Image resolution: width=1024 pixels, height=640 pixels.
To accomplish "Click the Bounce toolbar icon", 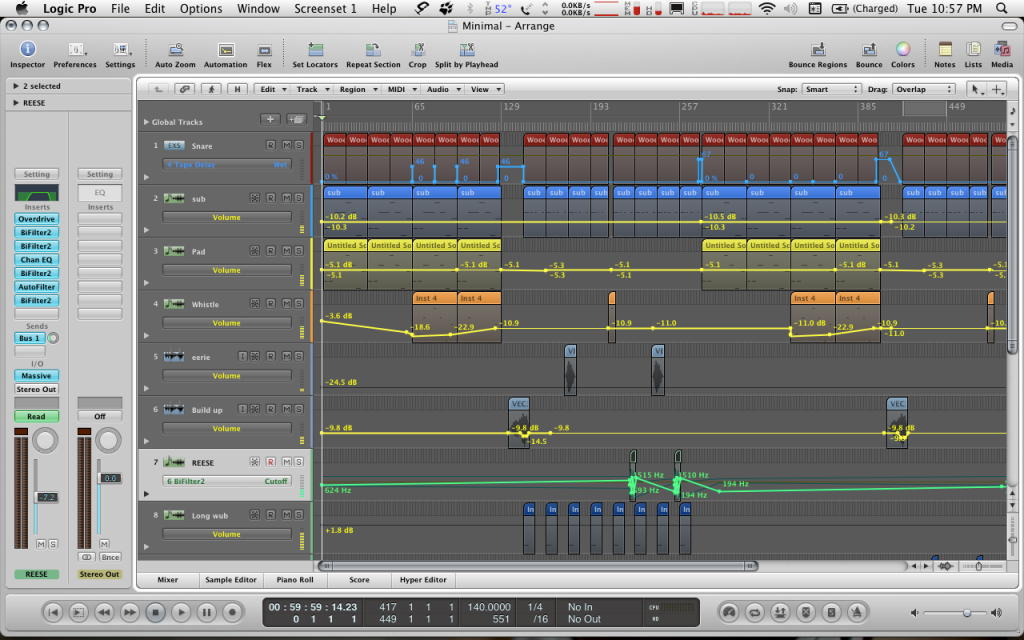I will 869,50.
